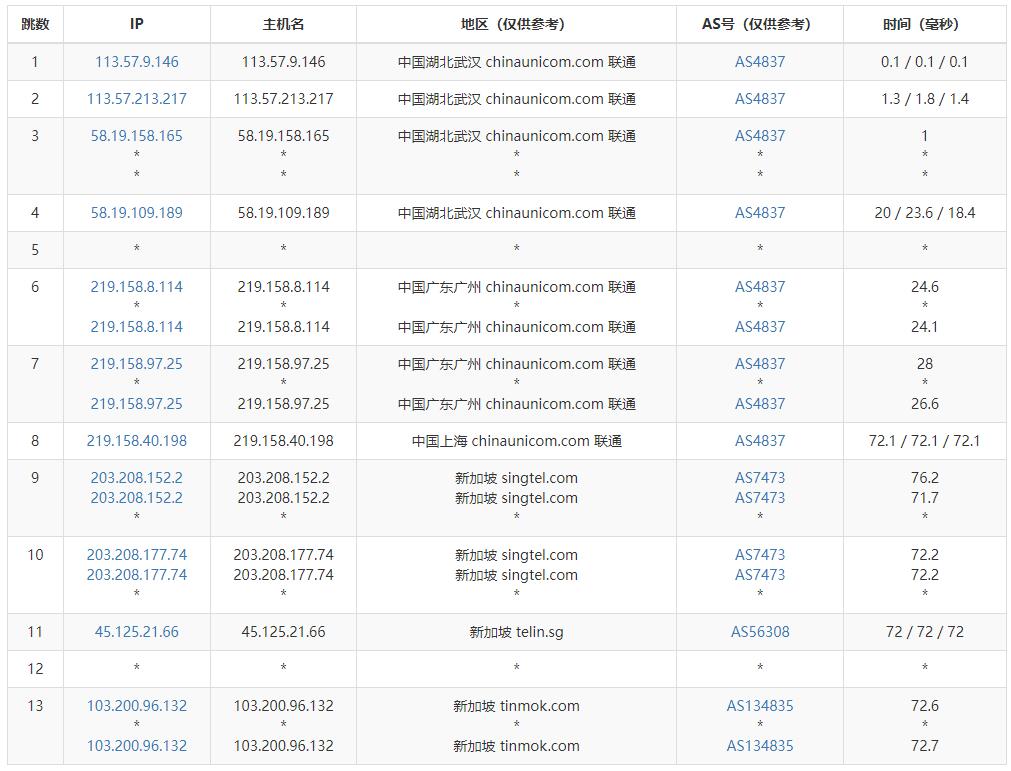Select time value 72 / 72 / 72
Viewport: 1011px width, 771px height.
click(x=925, y=632)
